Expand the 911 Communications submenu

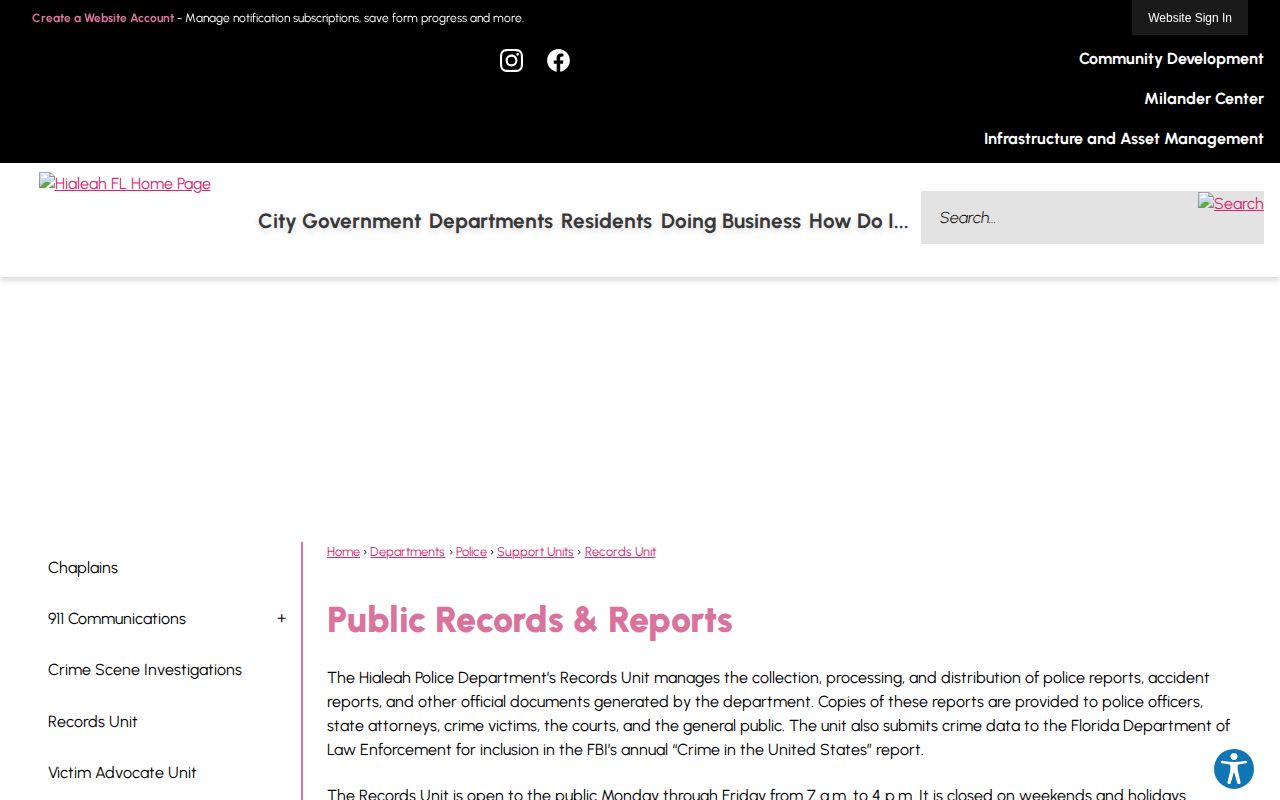(x=281, y=619)
